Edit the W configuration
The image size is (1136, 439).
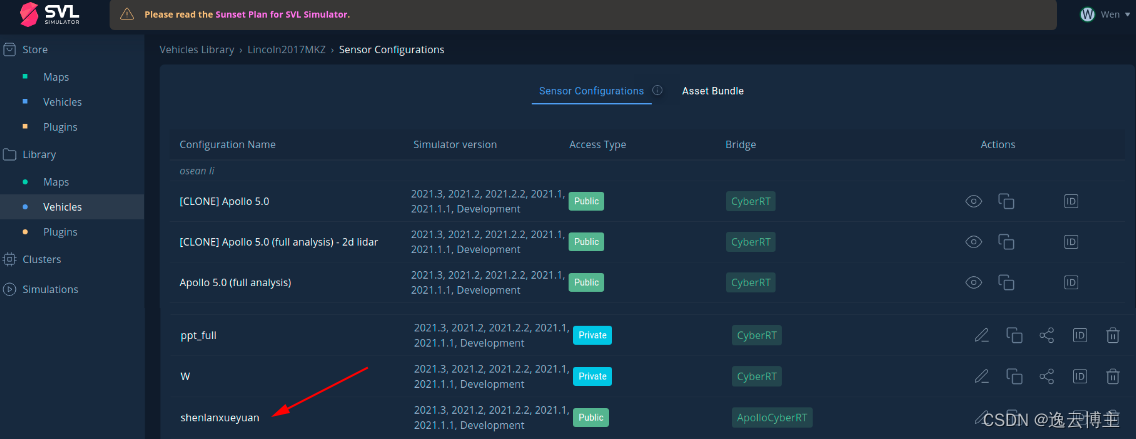pos(982,376)
